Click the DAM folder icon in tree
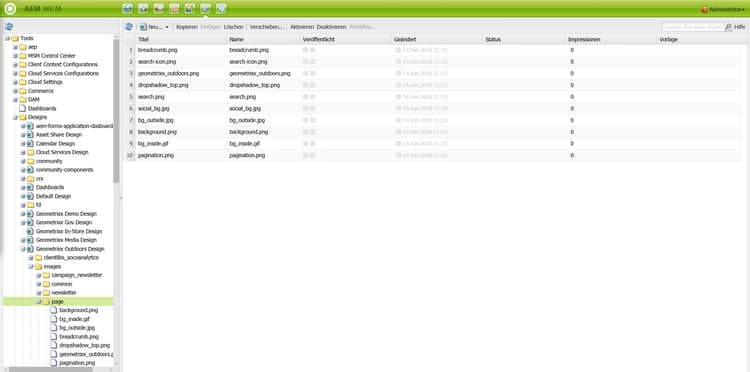This screenshot has height=372, width=750. coord(22,99)
